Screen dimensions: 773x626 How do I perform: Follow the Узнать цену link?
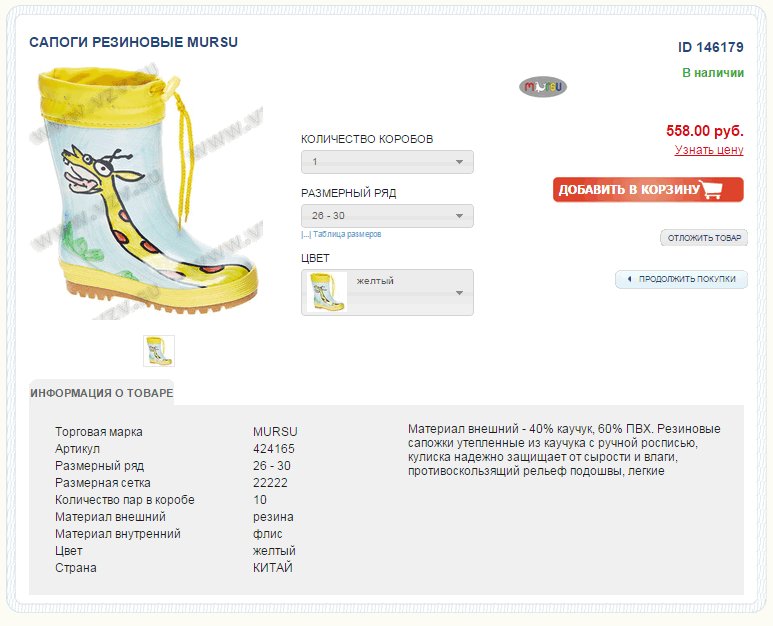pyautogui.click(x=709, y=150)
